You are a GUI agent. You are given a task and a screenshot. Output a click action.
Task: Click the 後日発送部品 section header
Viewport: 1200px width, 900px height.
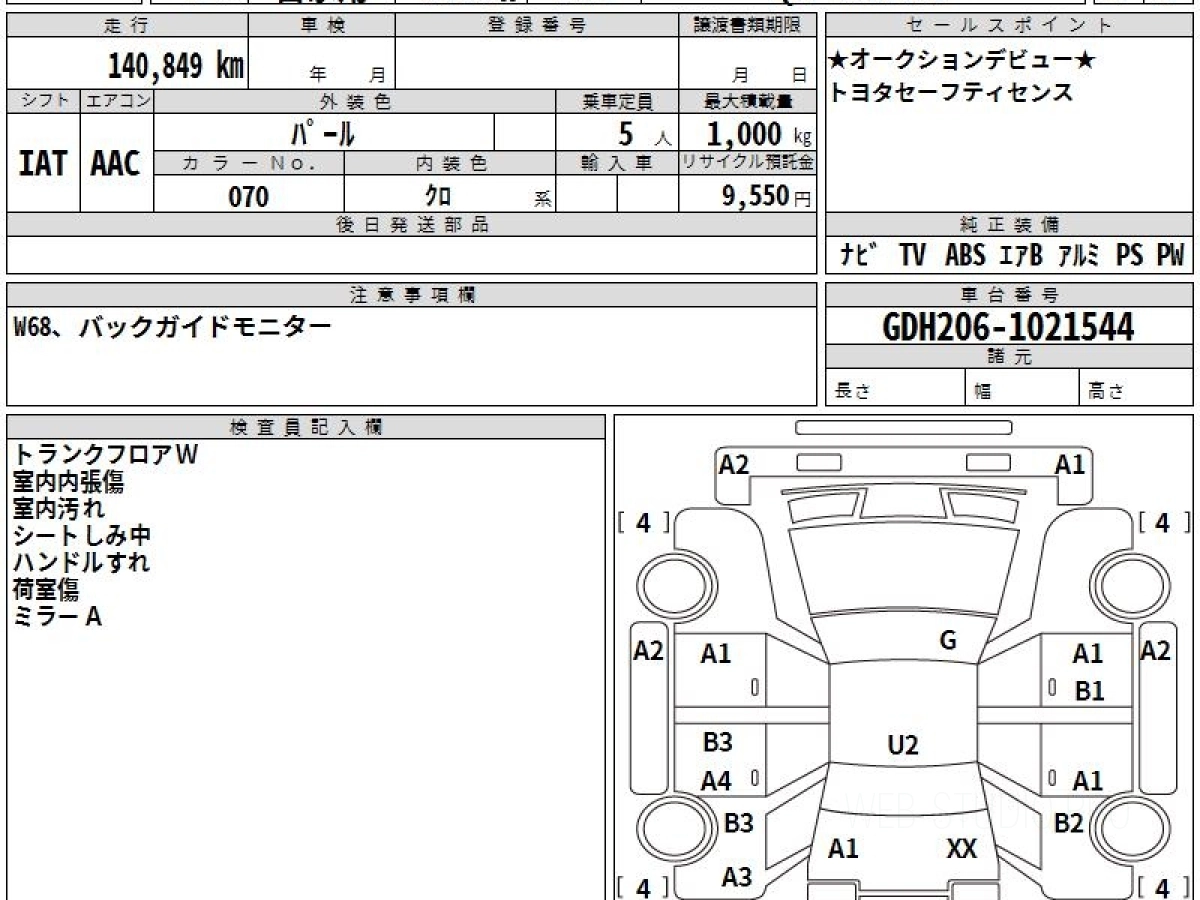click(411, 225)
